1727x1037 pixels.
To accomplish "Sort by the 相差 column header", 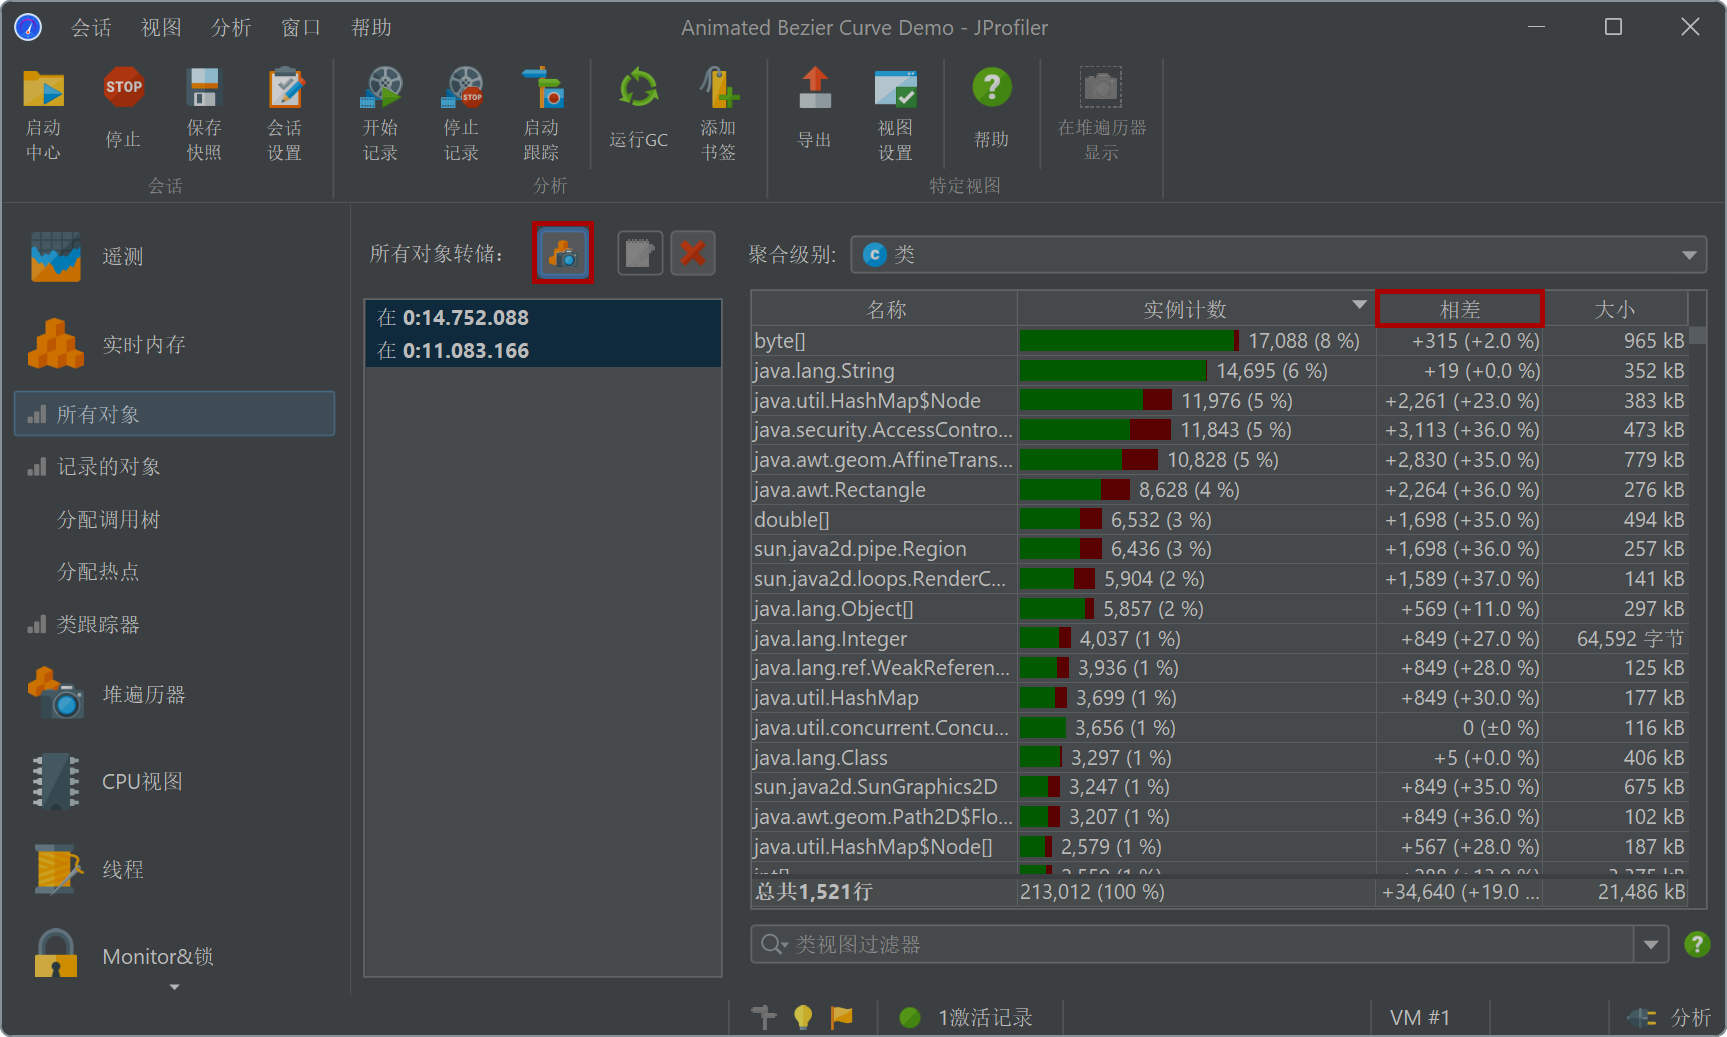I will click(x=1460, y=309).
